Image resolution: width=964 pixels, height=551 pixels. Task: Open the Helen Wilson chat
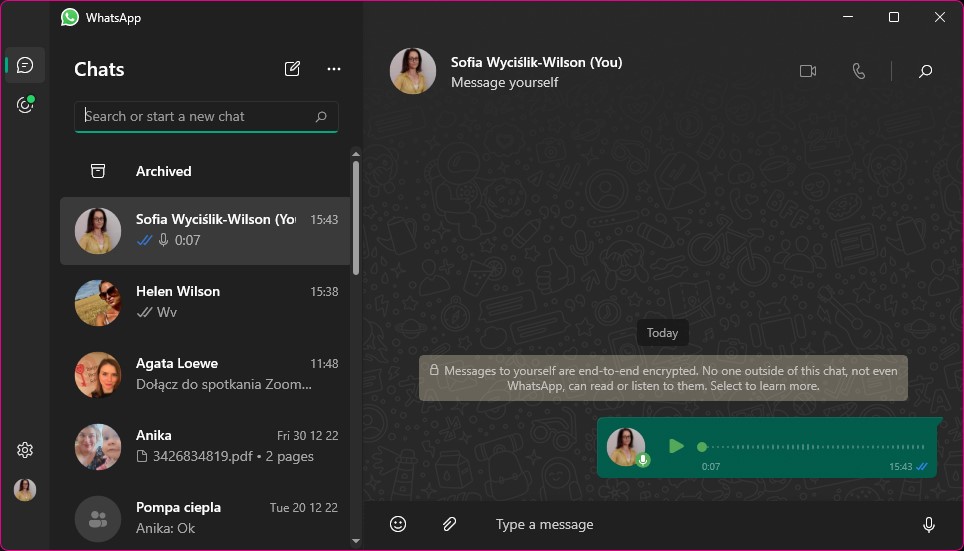[205, 303]
